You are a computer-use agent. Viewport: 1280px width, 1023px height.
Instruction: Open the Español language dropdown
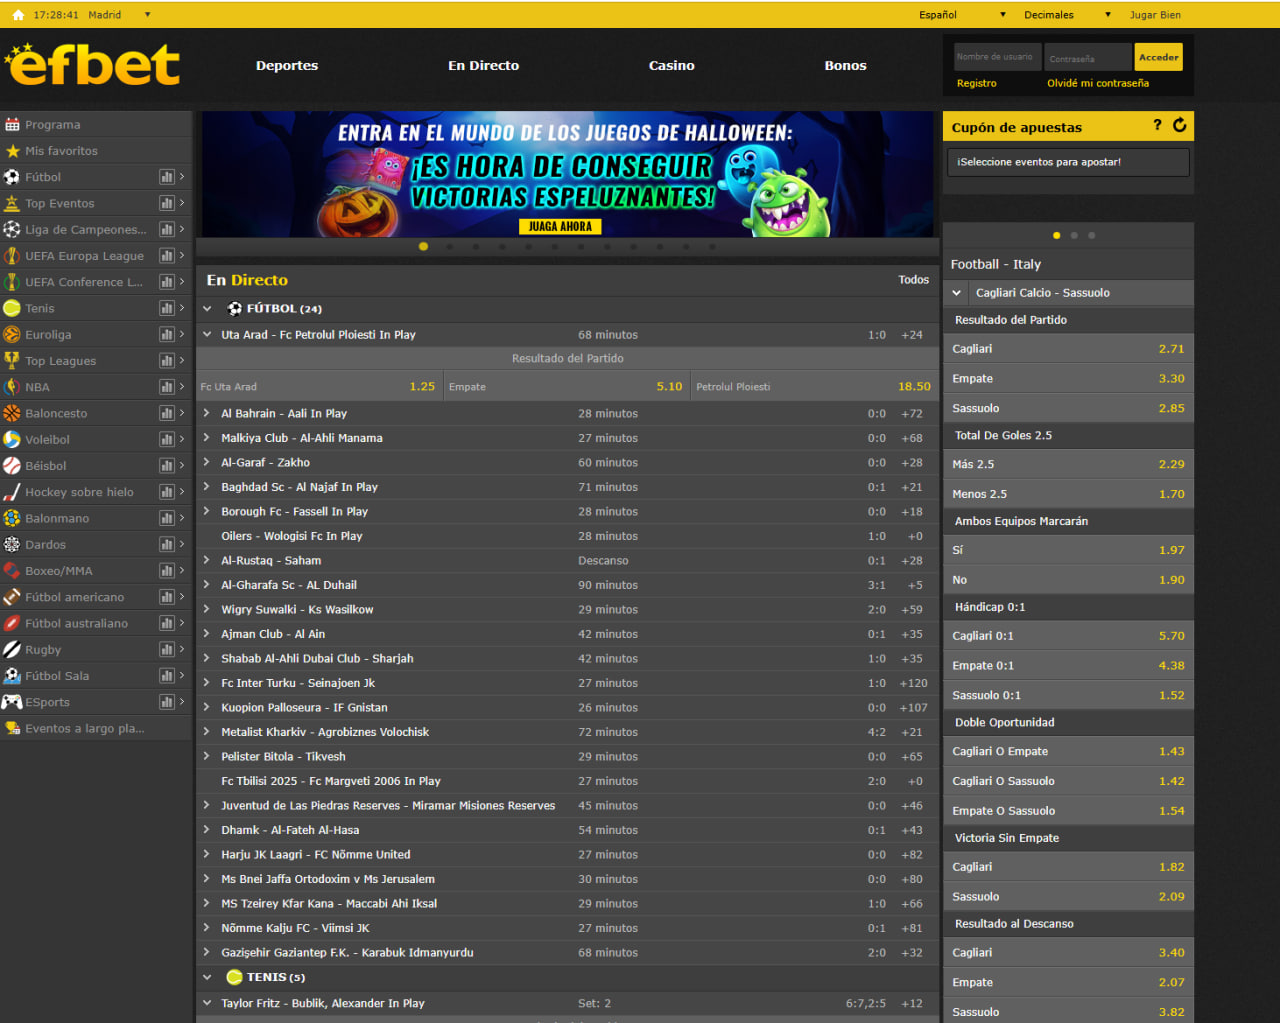click(x=962, y=15)
